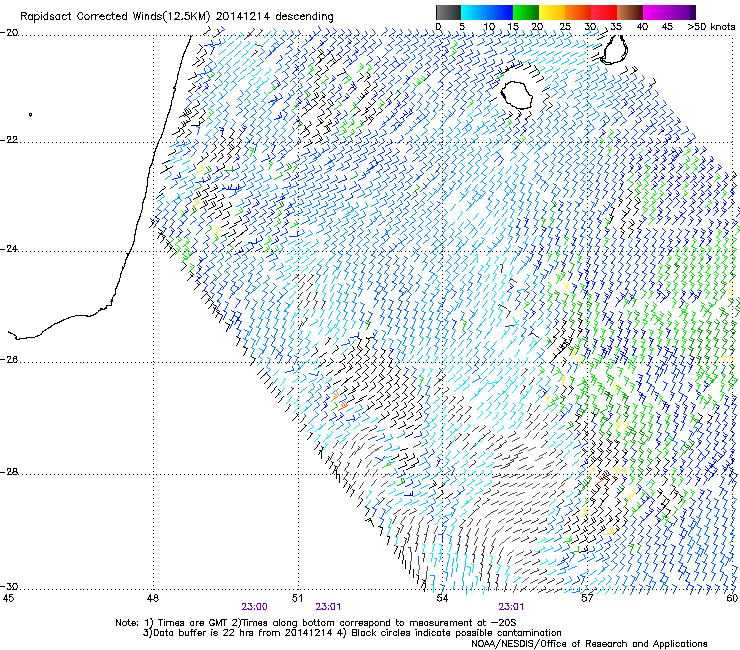This screenshot has width=740, height=650.
Task: Click the '48' longitude axis label
Action: coord(153,599)
